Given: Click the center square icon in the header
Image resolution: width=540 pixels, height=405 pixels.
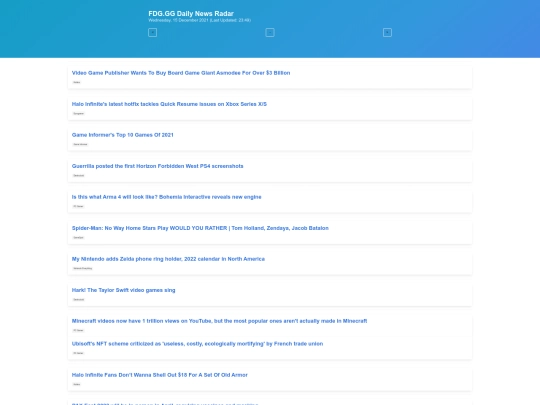Looking at the screenshot, I should [270, 33].
